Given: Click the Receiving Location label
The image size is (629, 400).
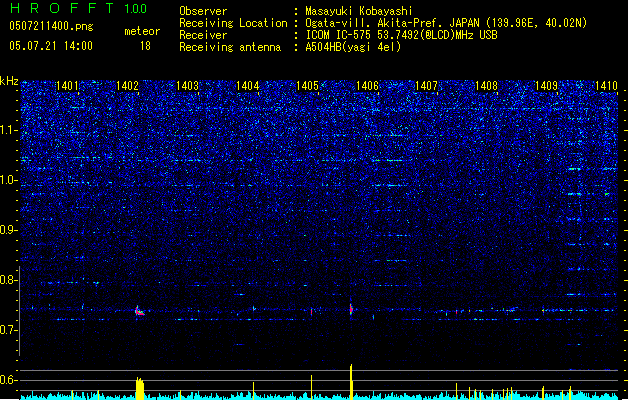Looking at the screenshot, I should 233,23.
